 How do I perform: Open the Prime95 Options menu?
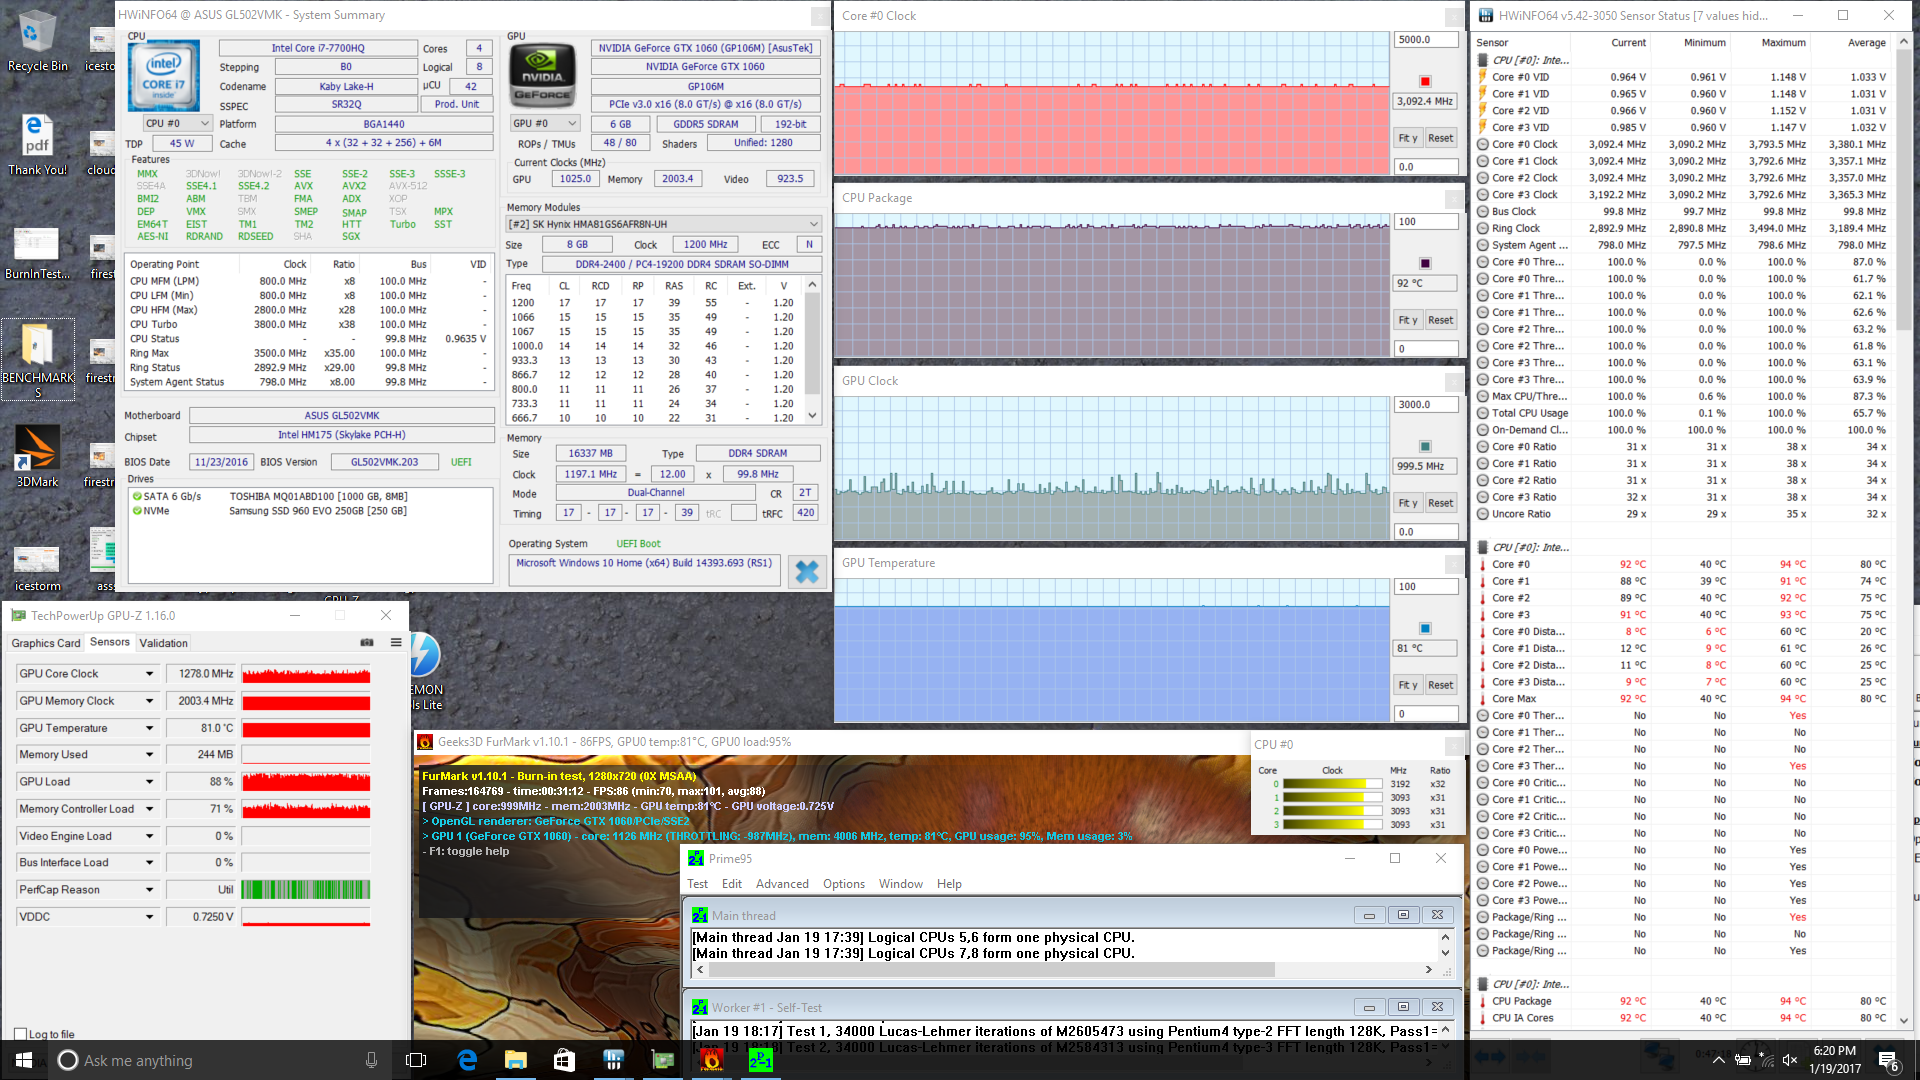point(844,884)
